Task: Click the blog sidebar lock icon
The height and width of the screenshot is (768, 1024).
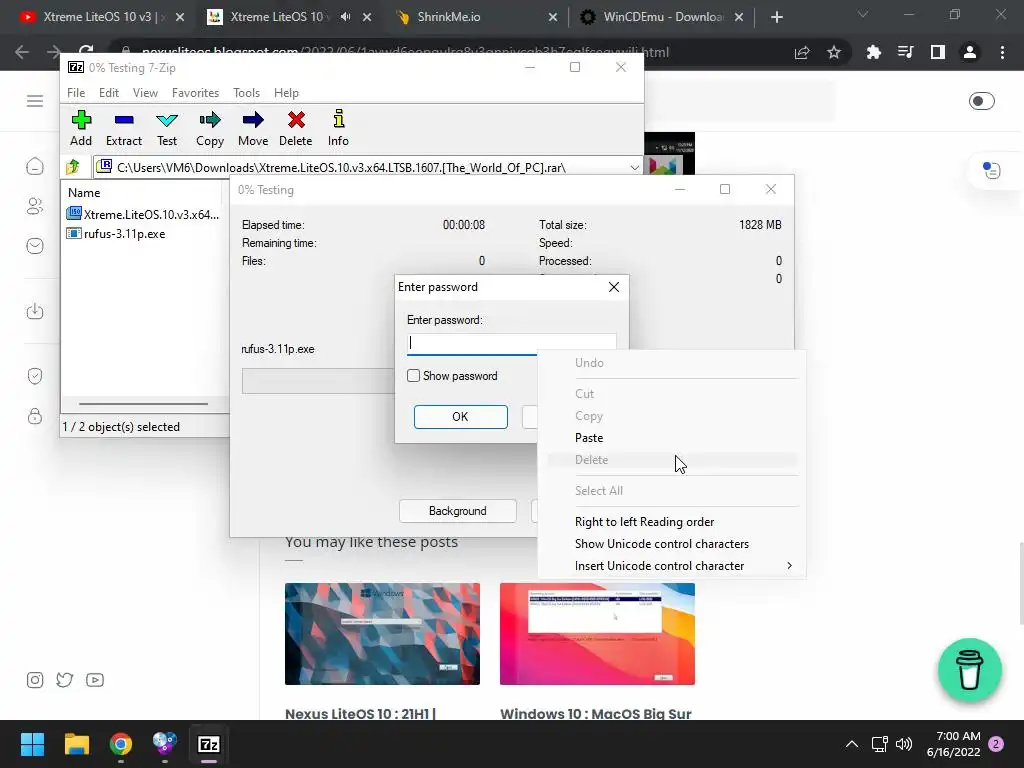Action: coord(35,416)
